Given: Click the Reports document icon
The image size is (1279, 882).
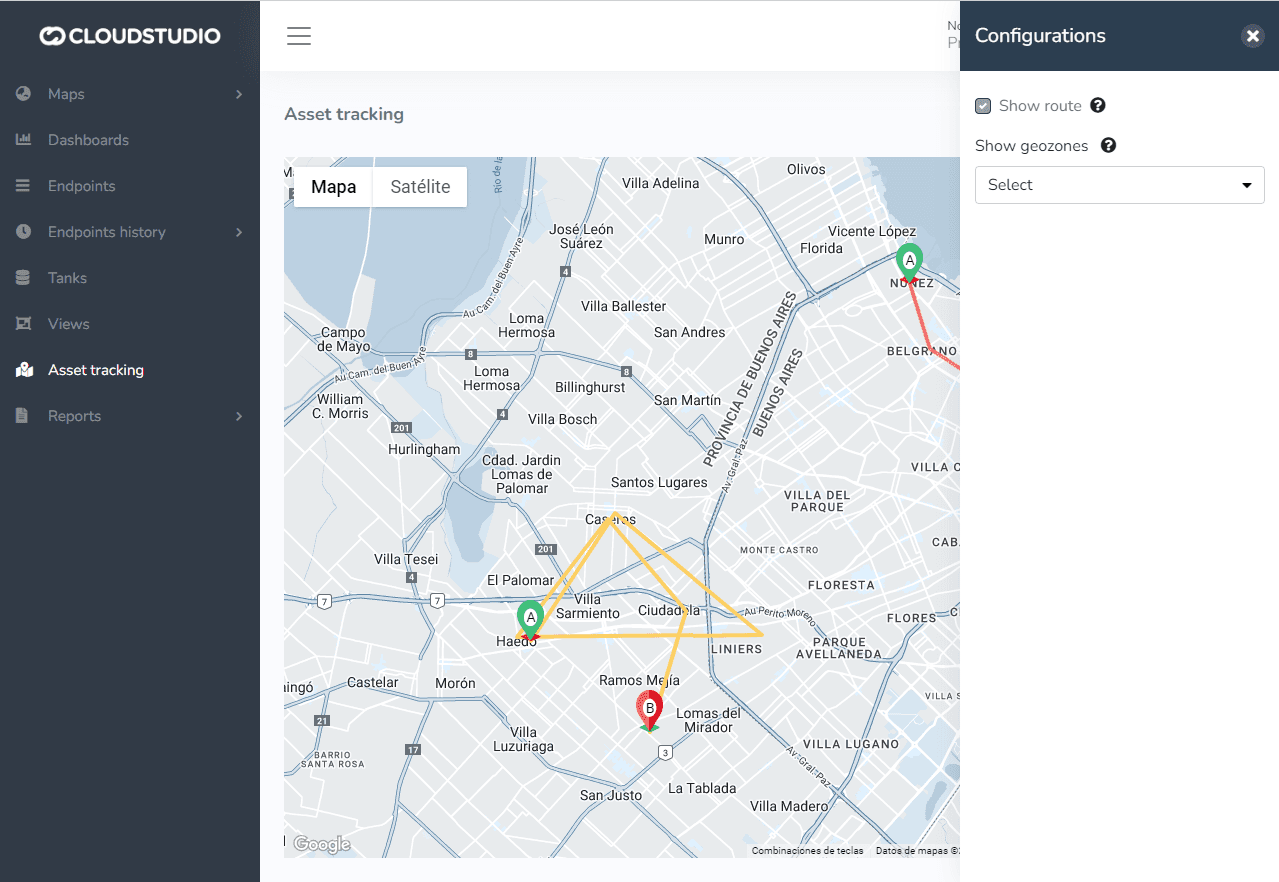Looking at the screenshot, I should 22,416.
